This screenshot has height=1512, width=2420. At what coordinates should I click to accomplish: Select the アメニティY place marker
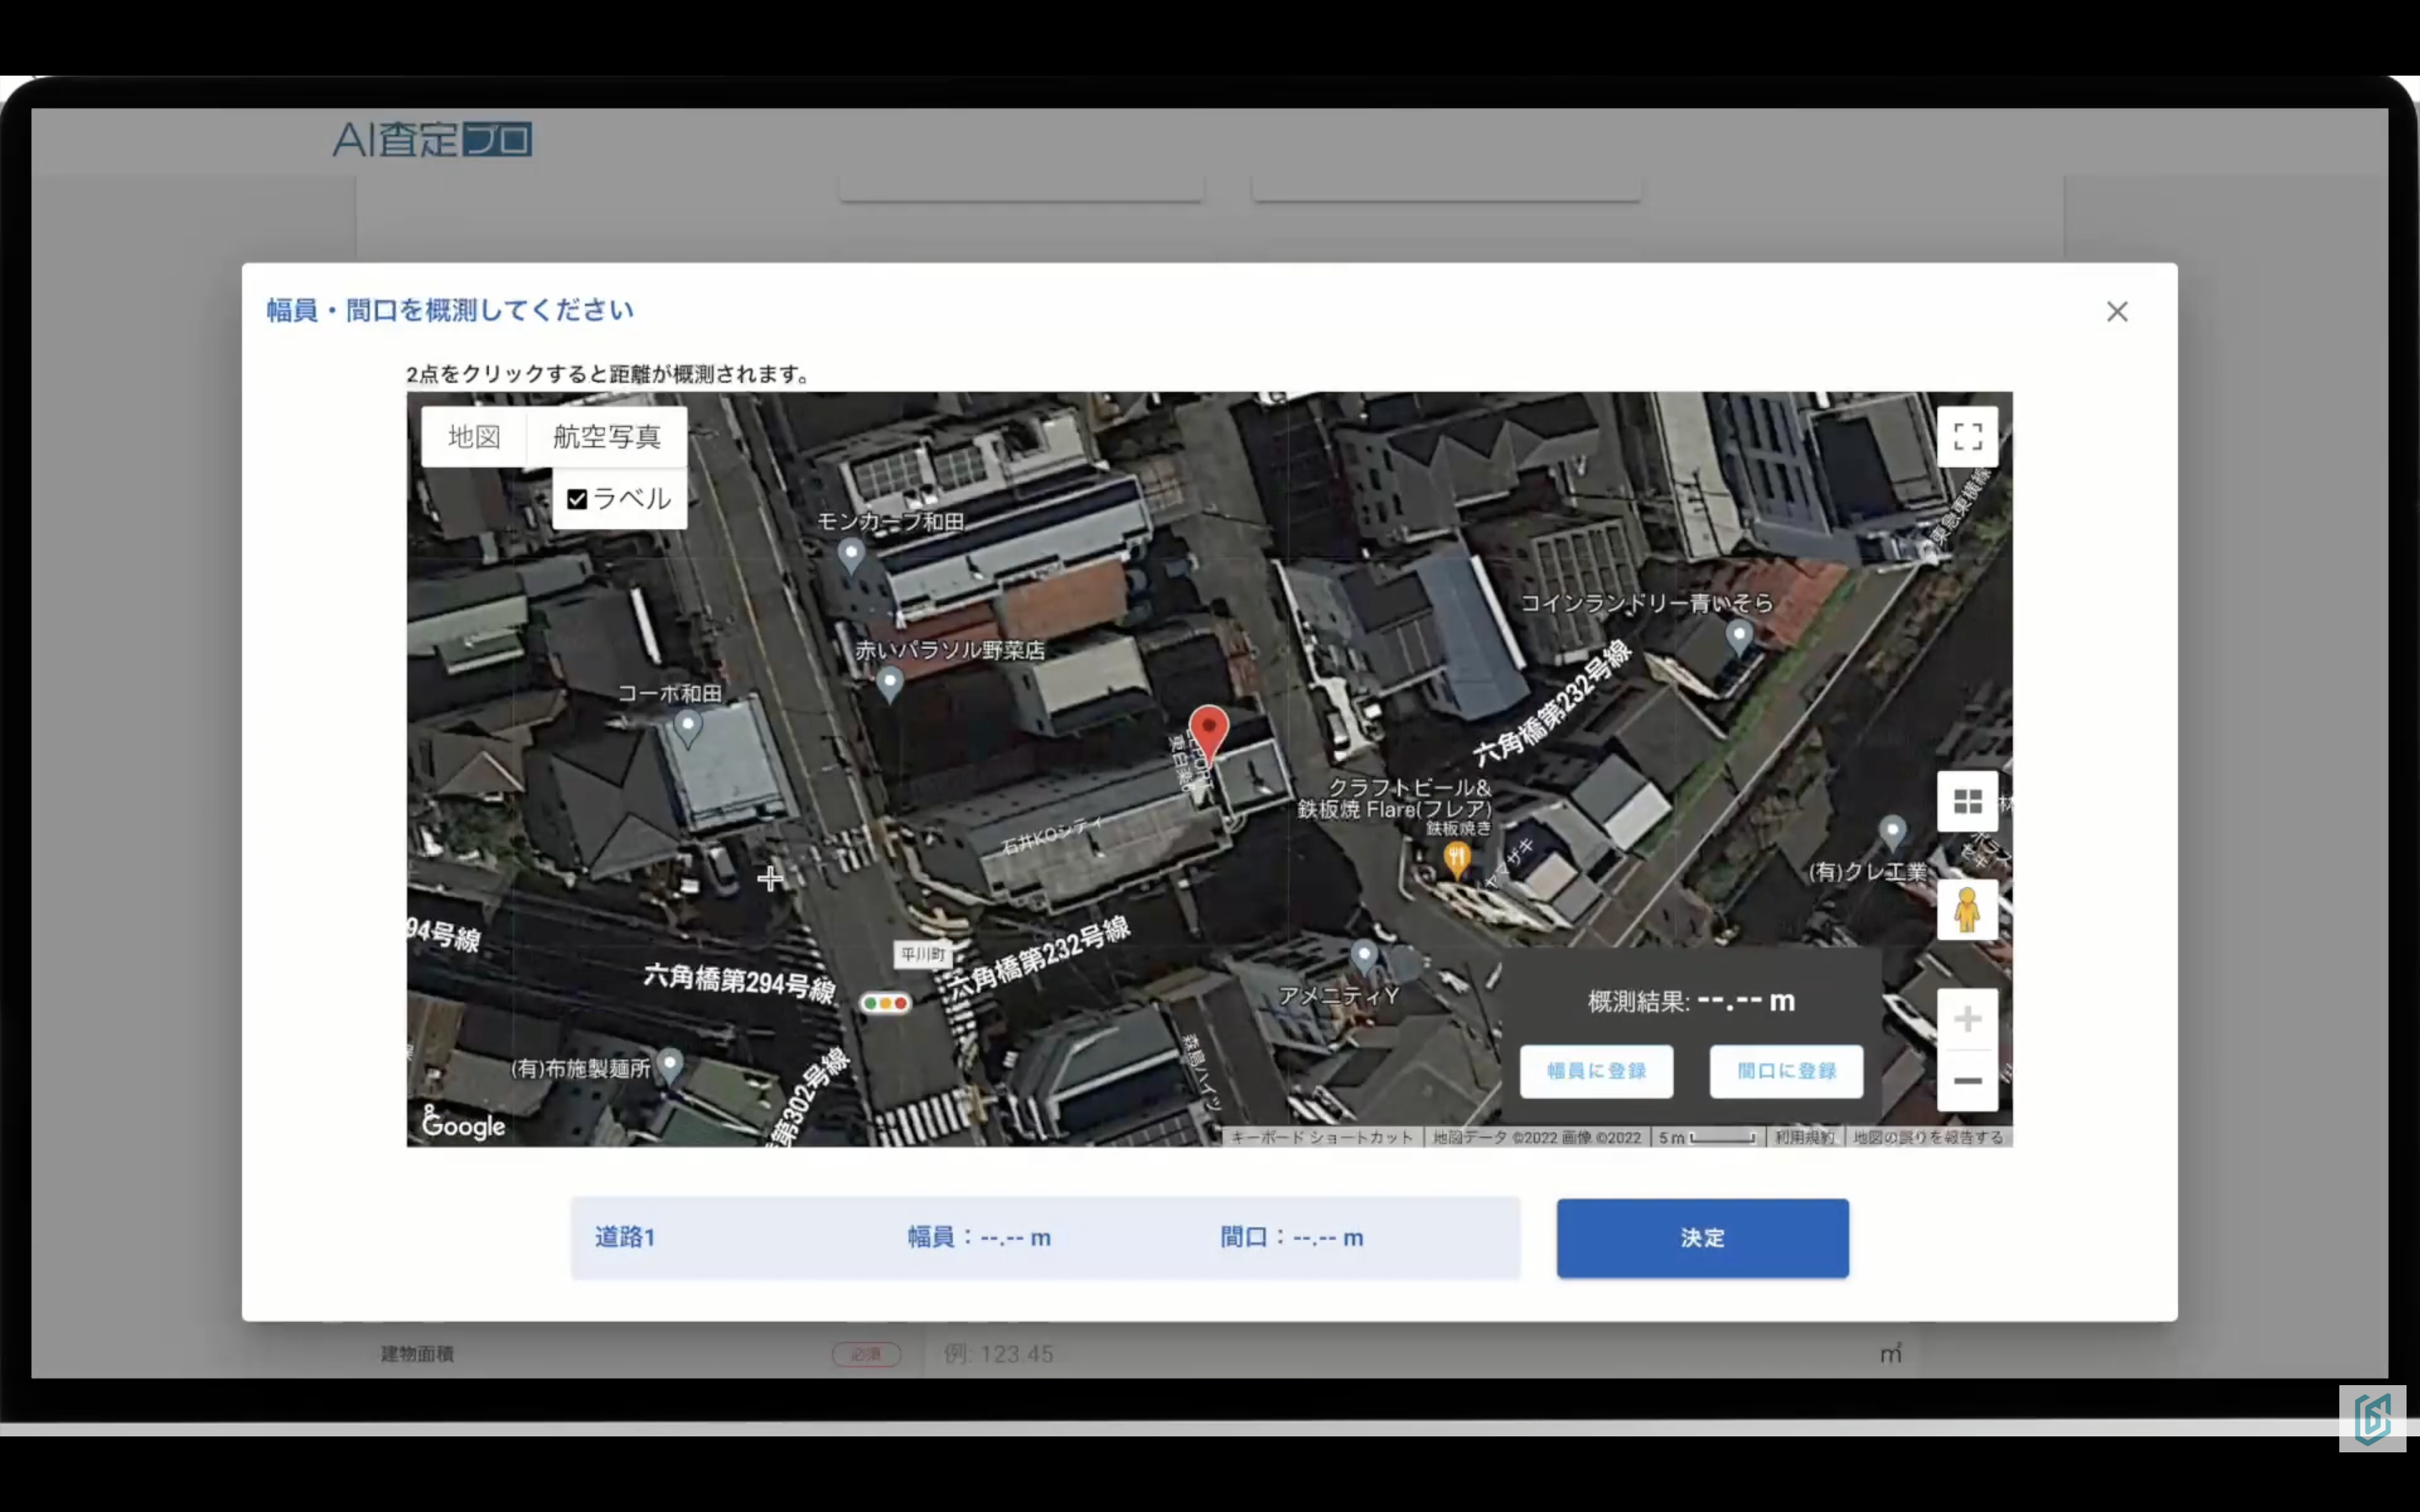(x=1364, y=957)
